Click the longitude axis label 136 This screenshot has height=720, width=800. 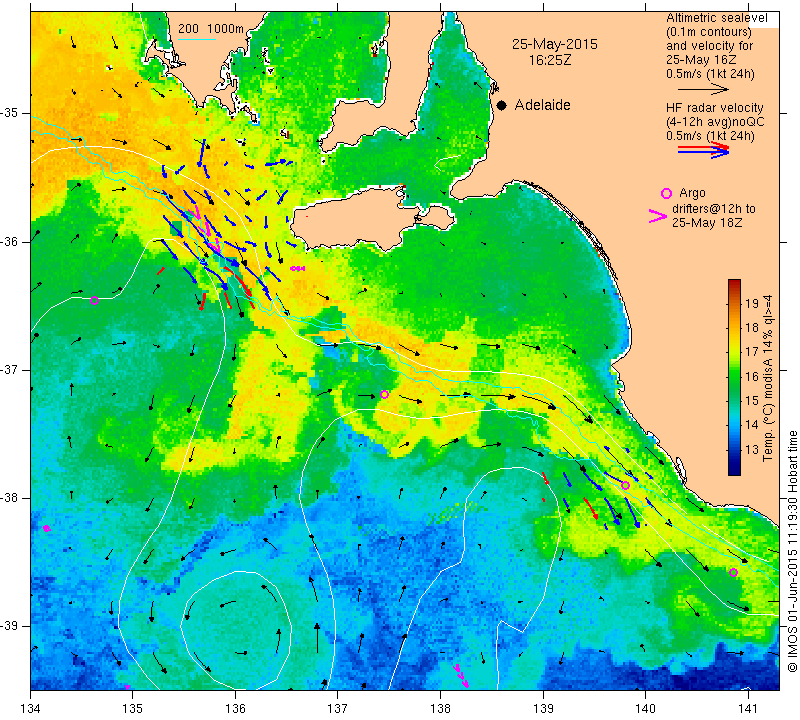[235, 708]
